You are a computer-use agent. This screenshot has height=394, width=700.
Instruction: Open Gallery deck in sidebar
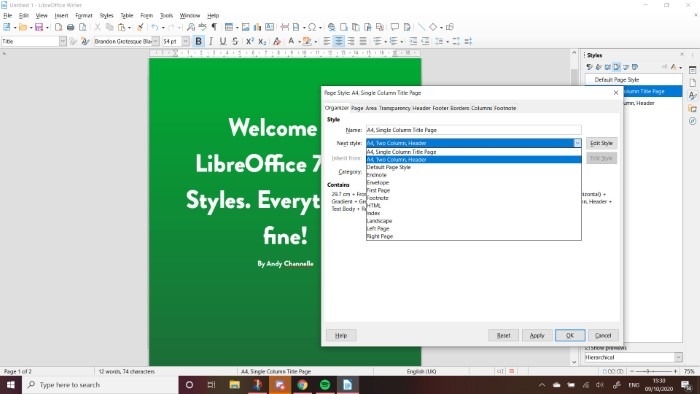692,108
